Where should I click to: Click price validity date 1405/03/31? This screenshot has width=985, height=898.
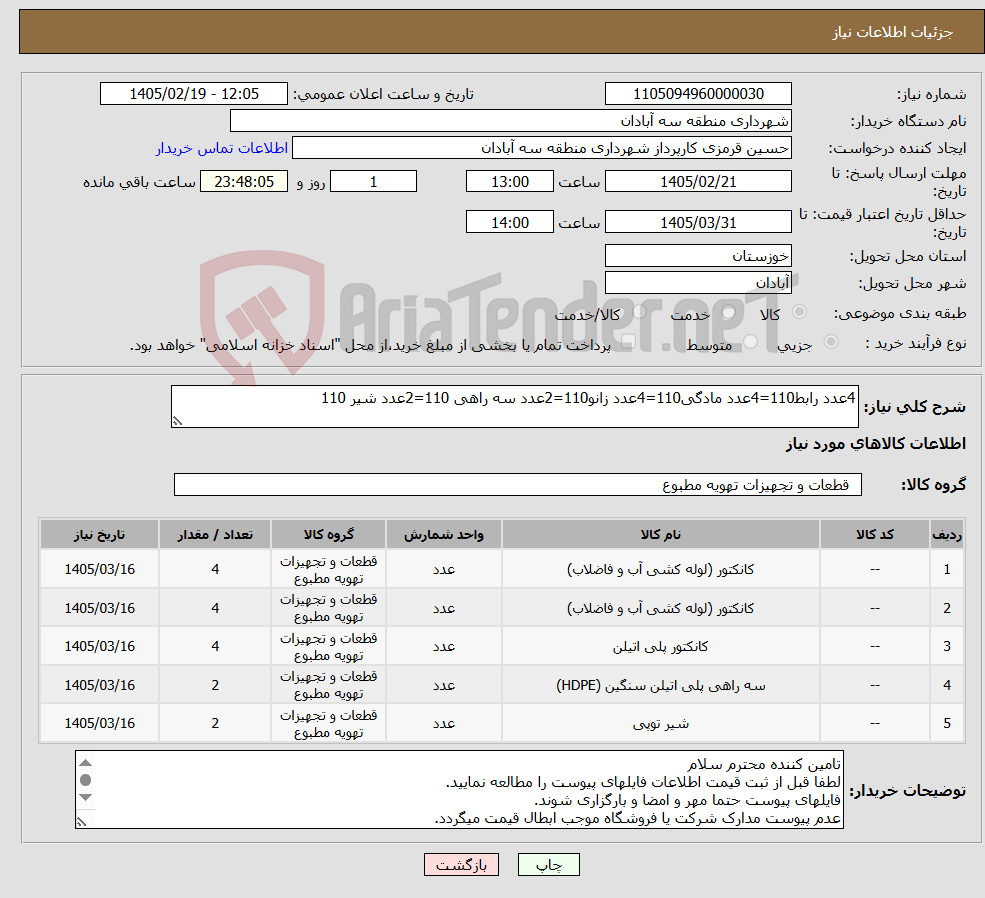click(698, 222)
